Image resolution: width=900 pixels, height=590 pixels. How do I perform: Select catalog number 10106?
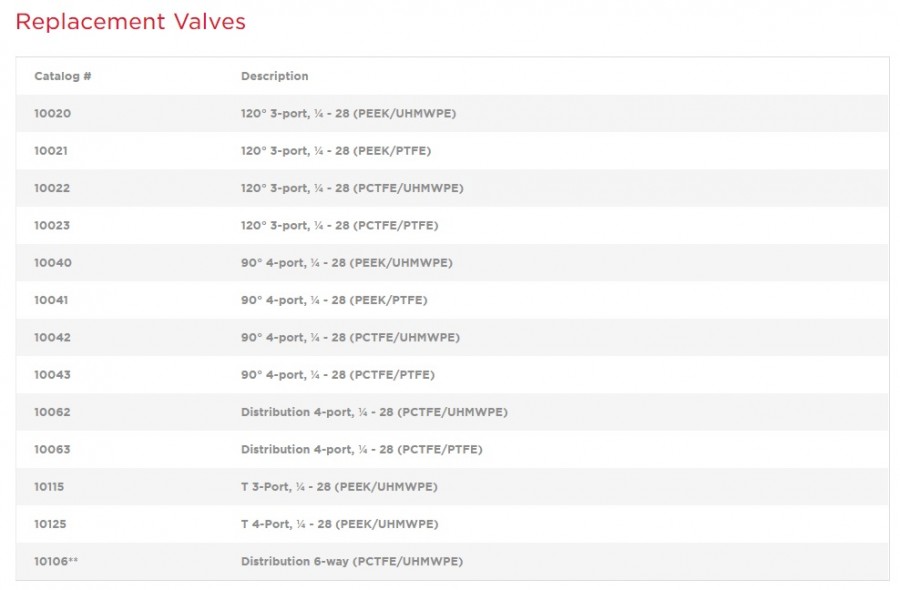[x=55, y=562]
